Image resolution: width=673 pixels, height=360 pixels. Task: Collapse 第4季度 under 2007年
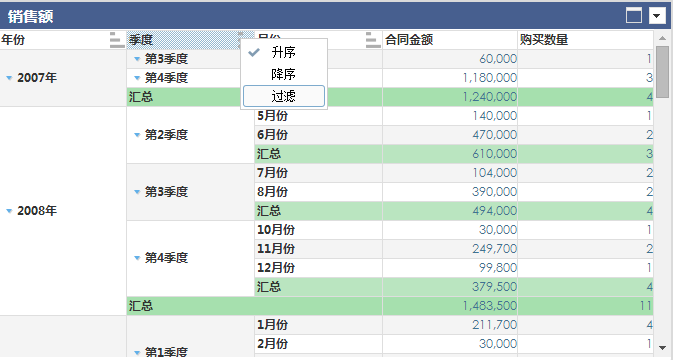point(137,78)
